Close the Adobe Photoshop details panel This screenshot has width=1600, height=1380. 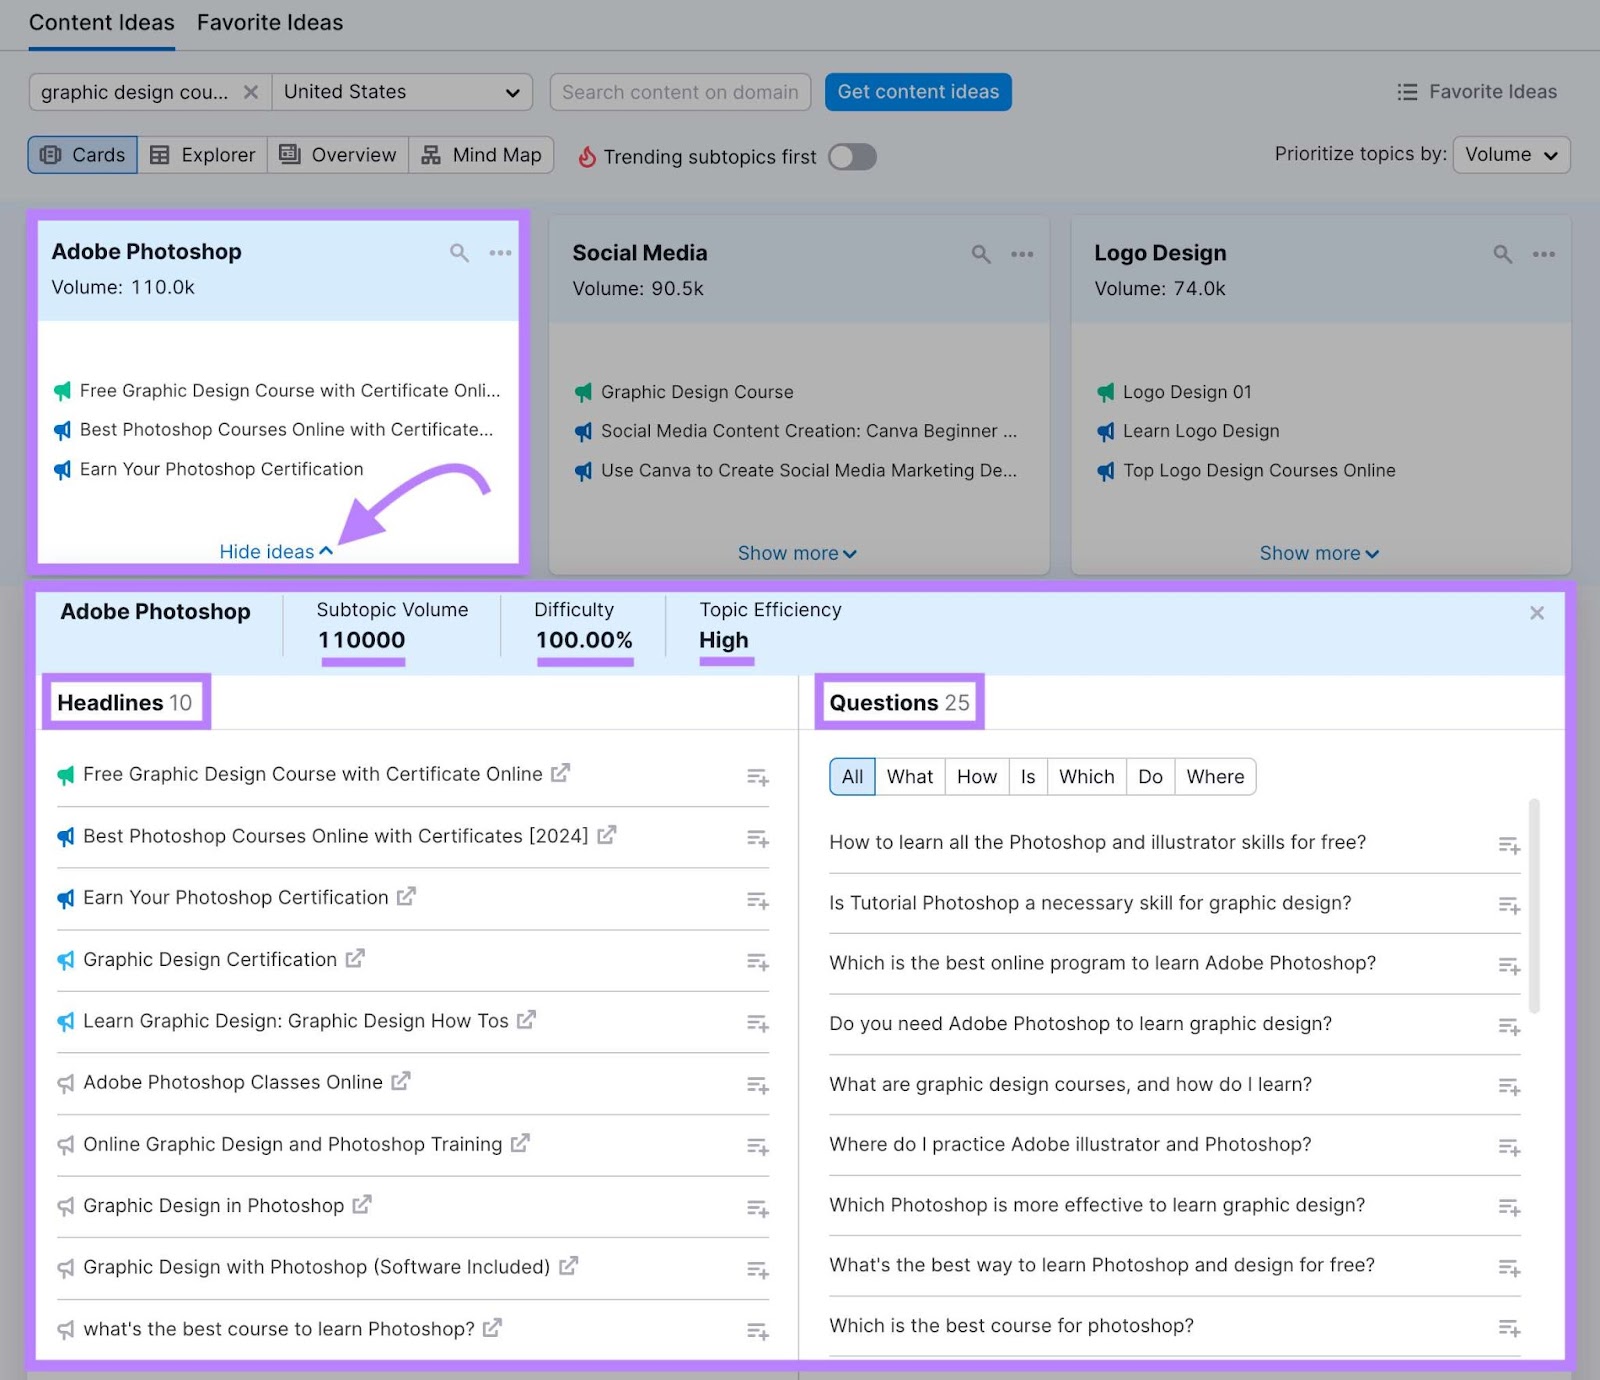[x=1537, y=613]
